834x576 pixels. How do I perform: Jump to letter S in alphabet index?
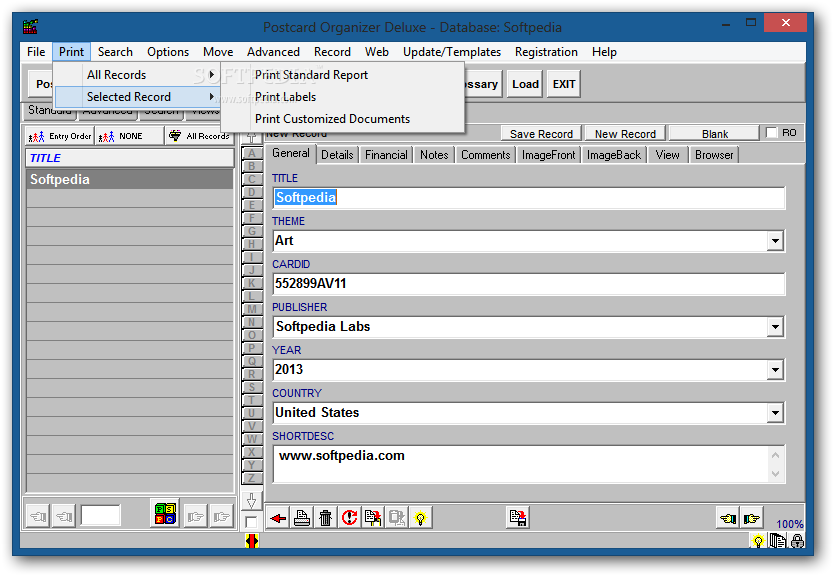coord(252,387)
